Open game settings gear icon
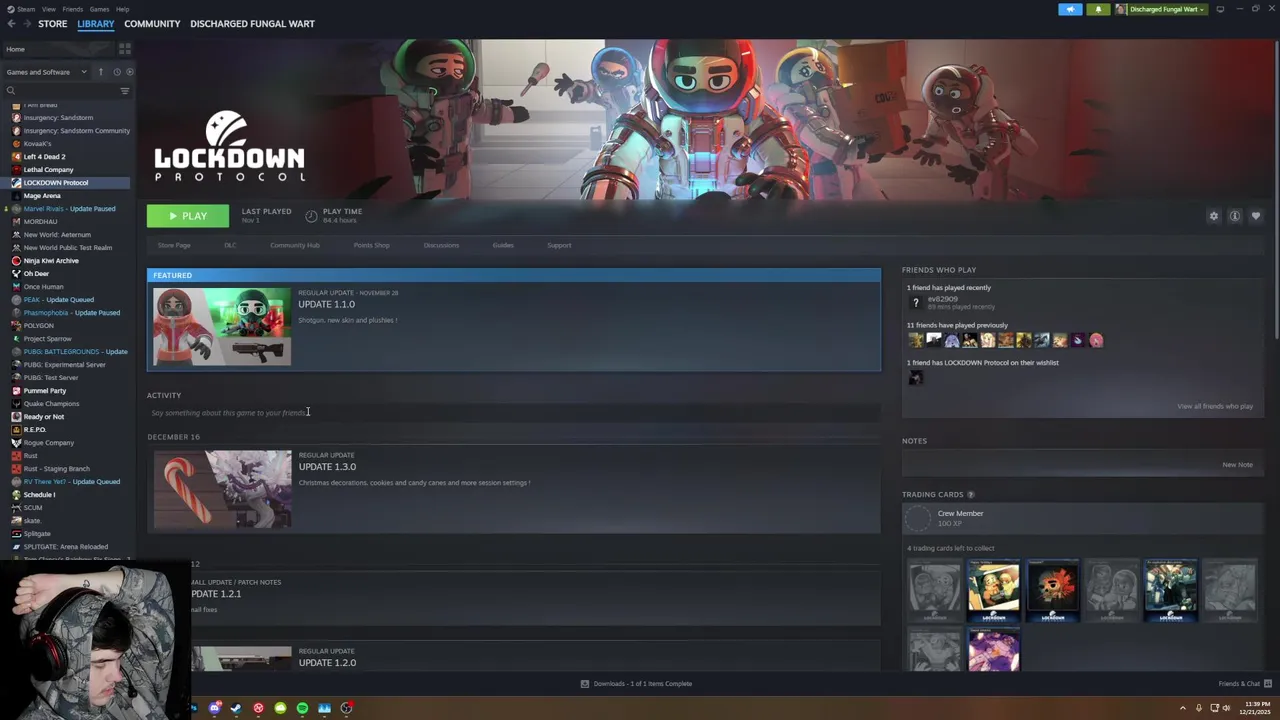Viewport: 1280px width, 720px height. (x=1214, y=216)
